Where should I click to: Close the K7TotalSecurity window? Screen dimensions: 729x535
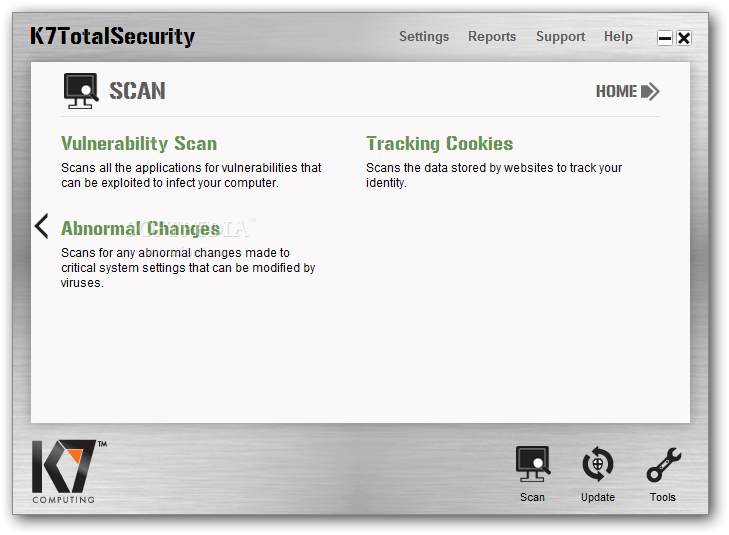coord(684,38)
